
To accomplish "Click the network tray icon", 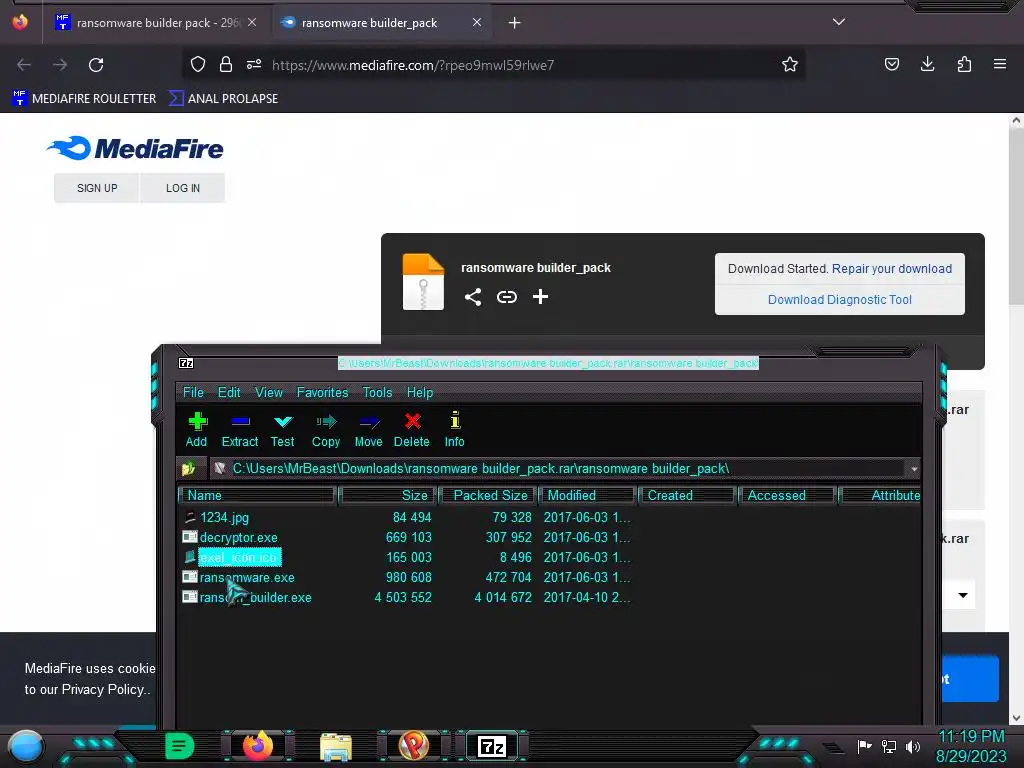I will (x=889, y=746).
